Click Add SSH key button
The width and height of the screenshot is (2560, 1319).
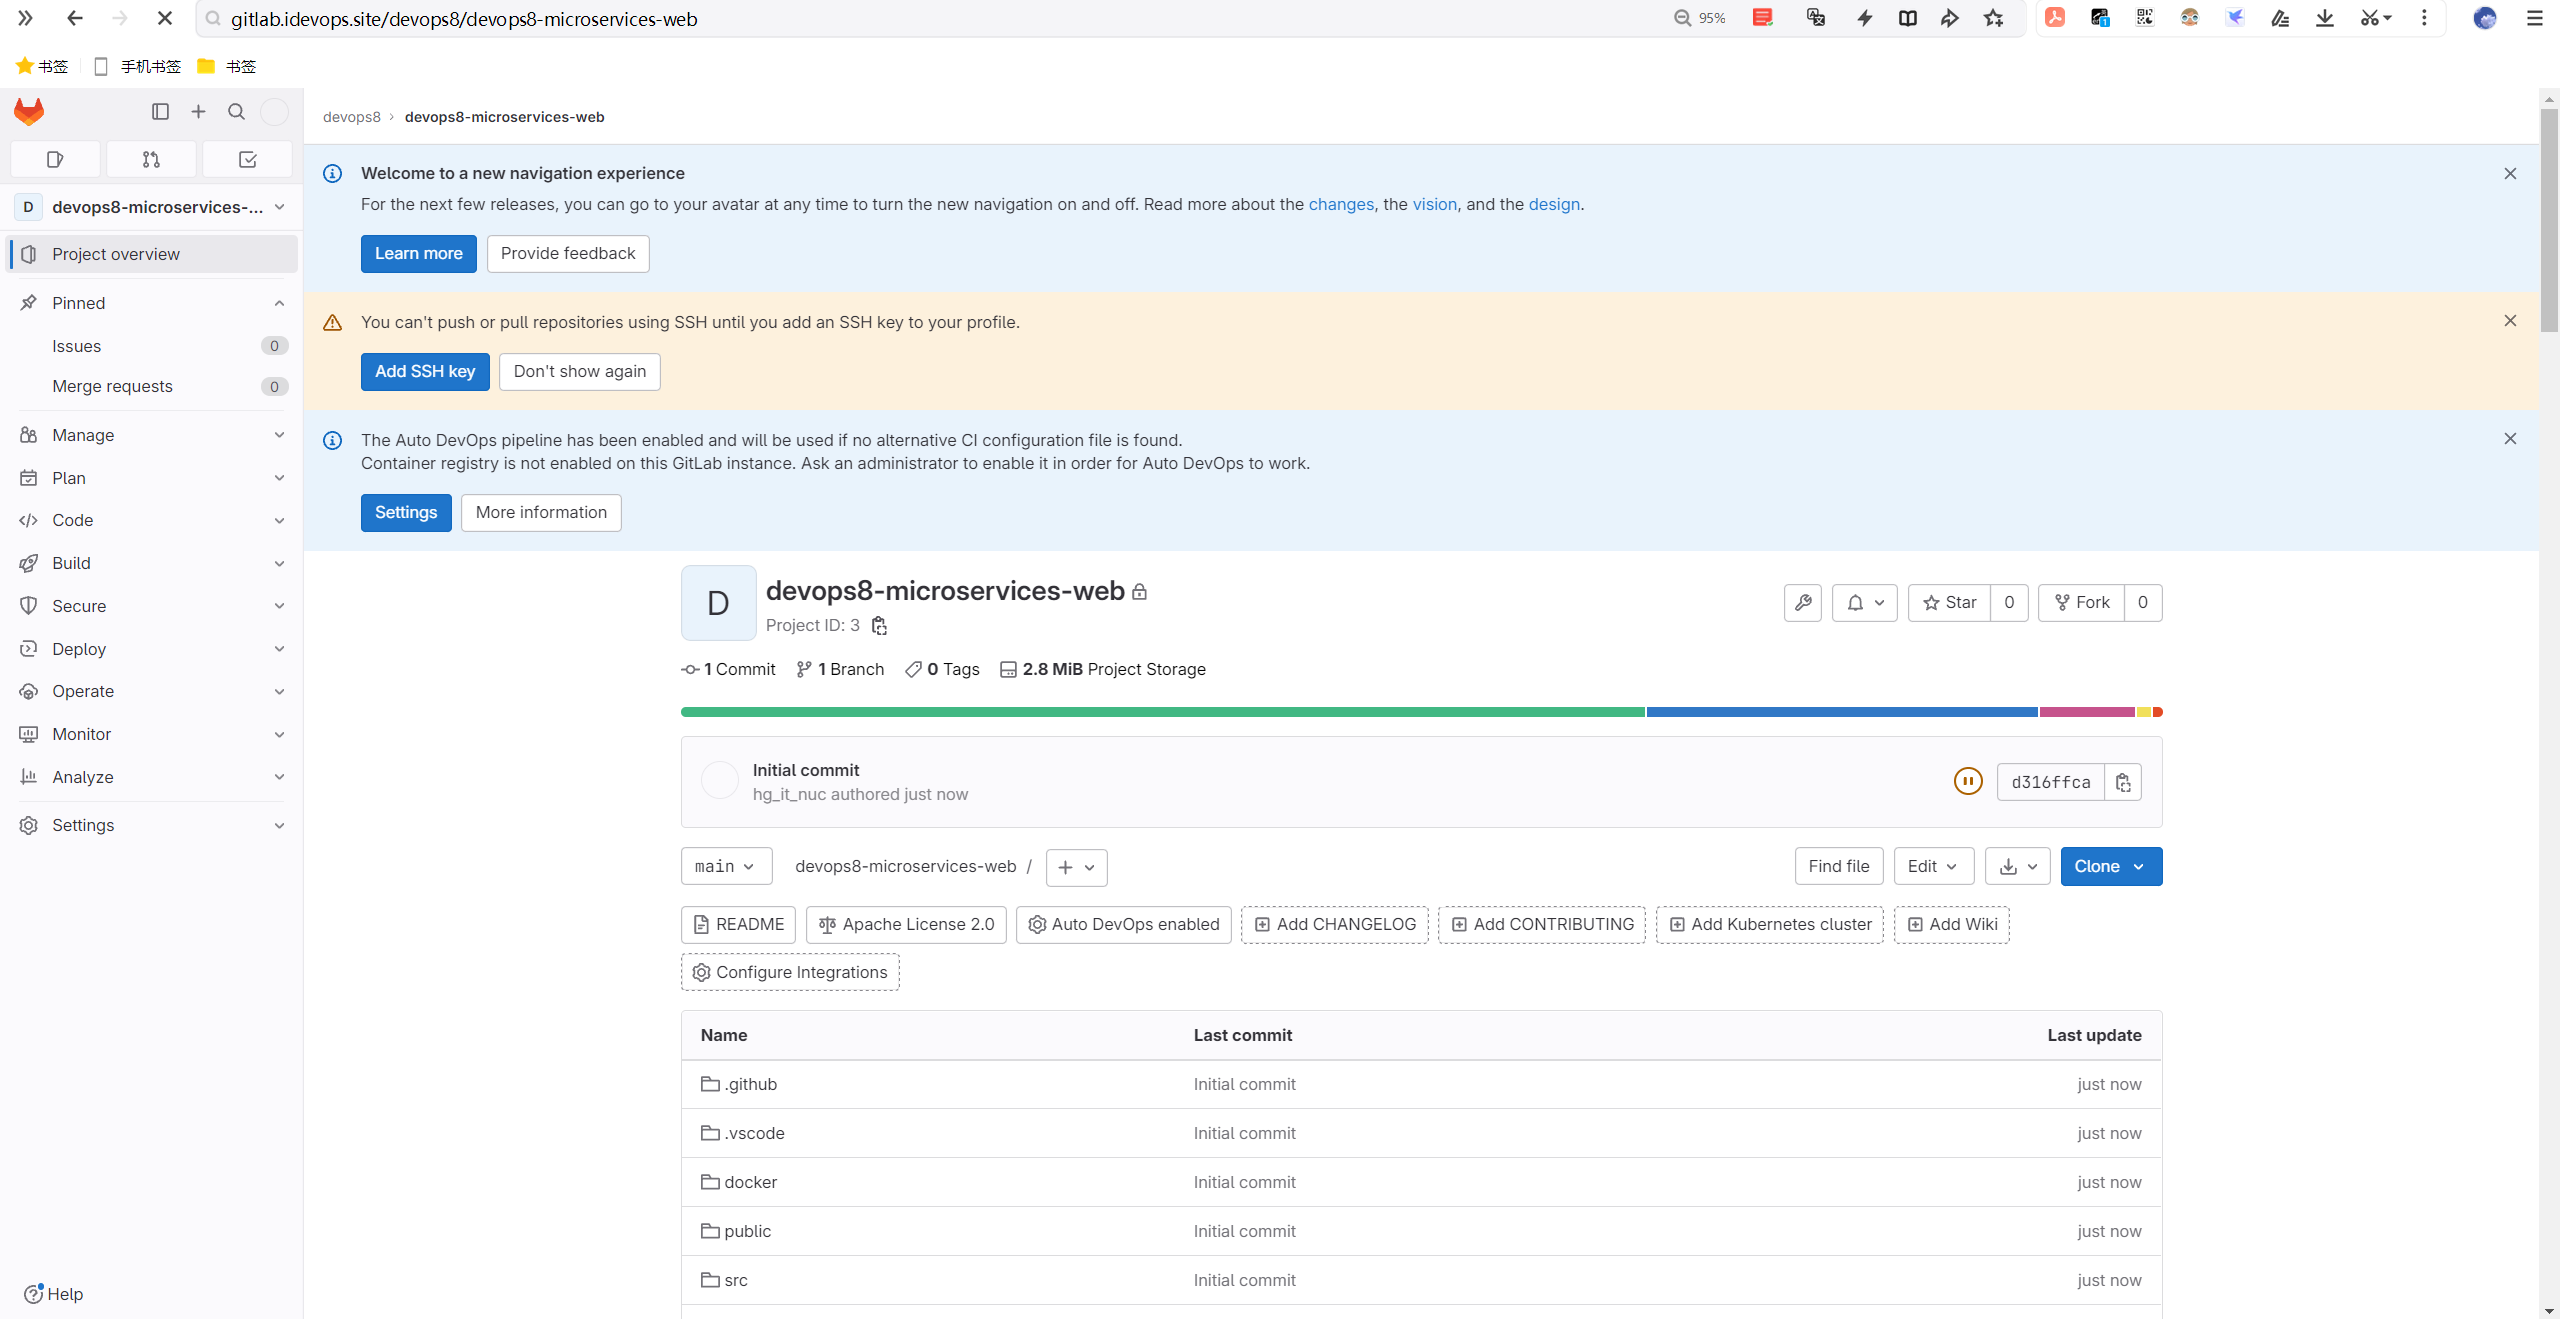pos(425,372)
